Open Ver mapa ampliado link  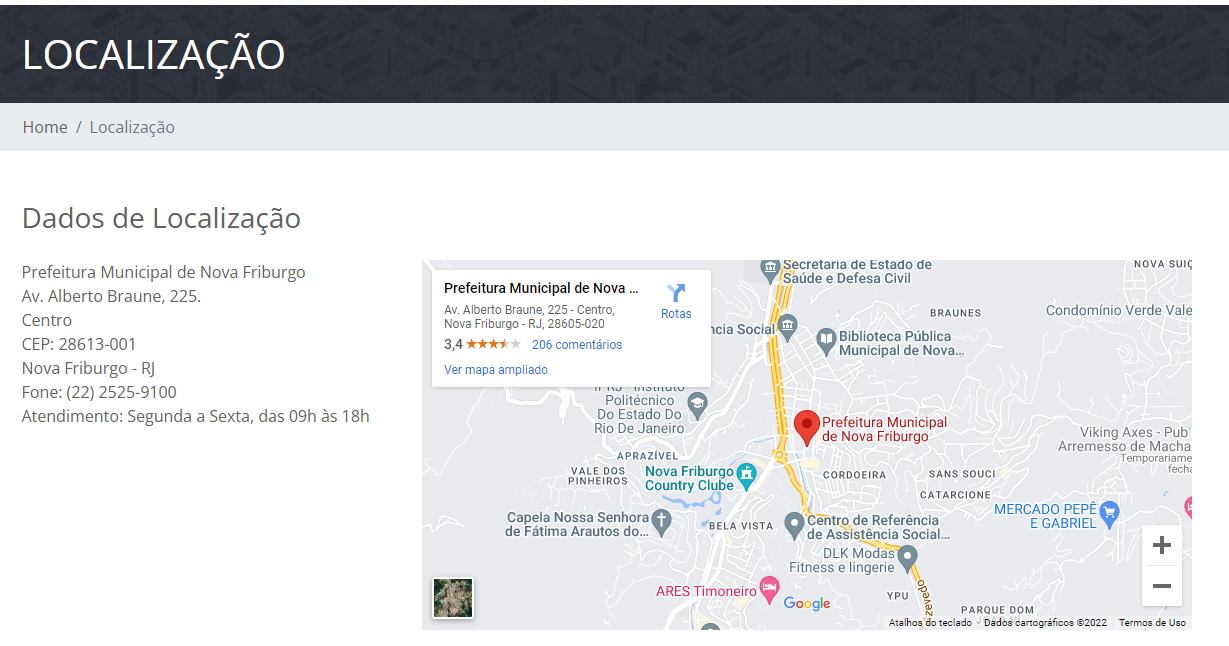click(495, 370)
